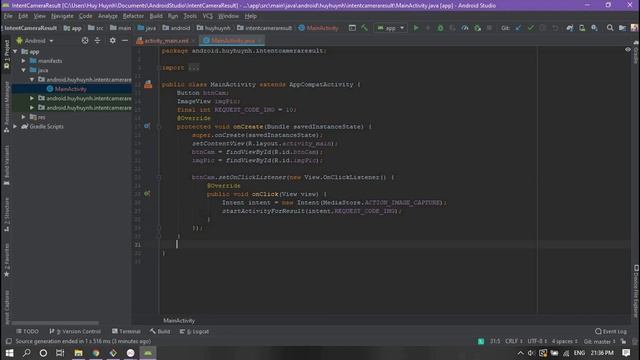640x360 pixels.
Task: Hide the Project panel with minus icon
Action: click(125, 40)
